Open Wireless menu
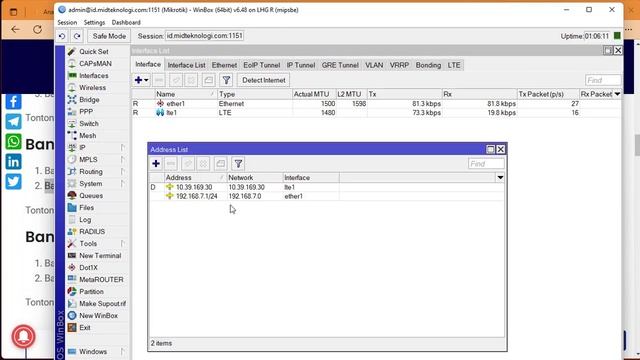This screenshot has height=360, width=640. pos(92,88)
